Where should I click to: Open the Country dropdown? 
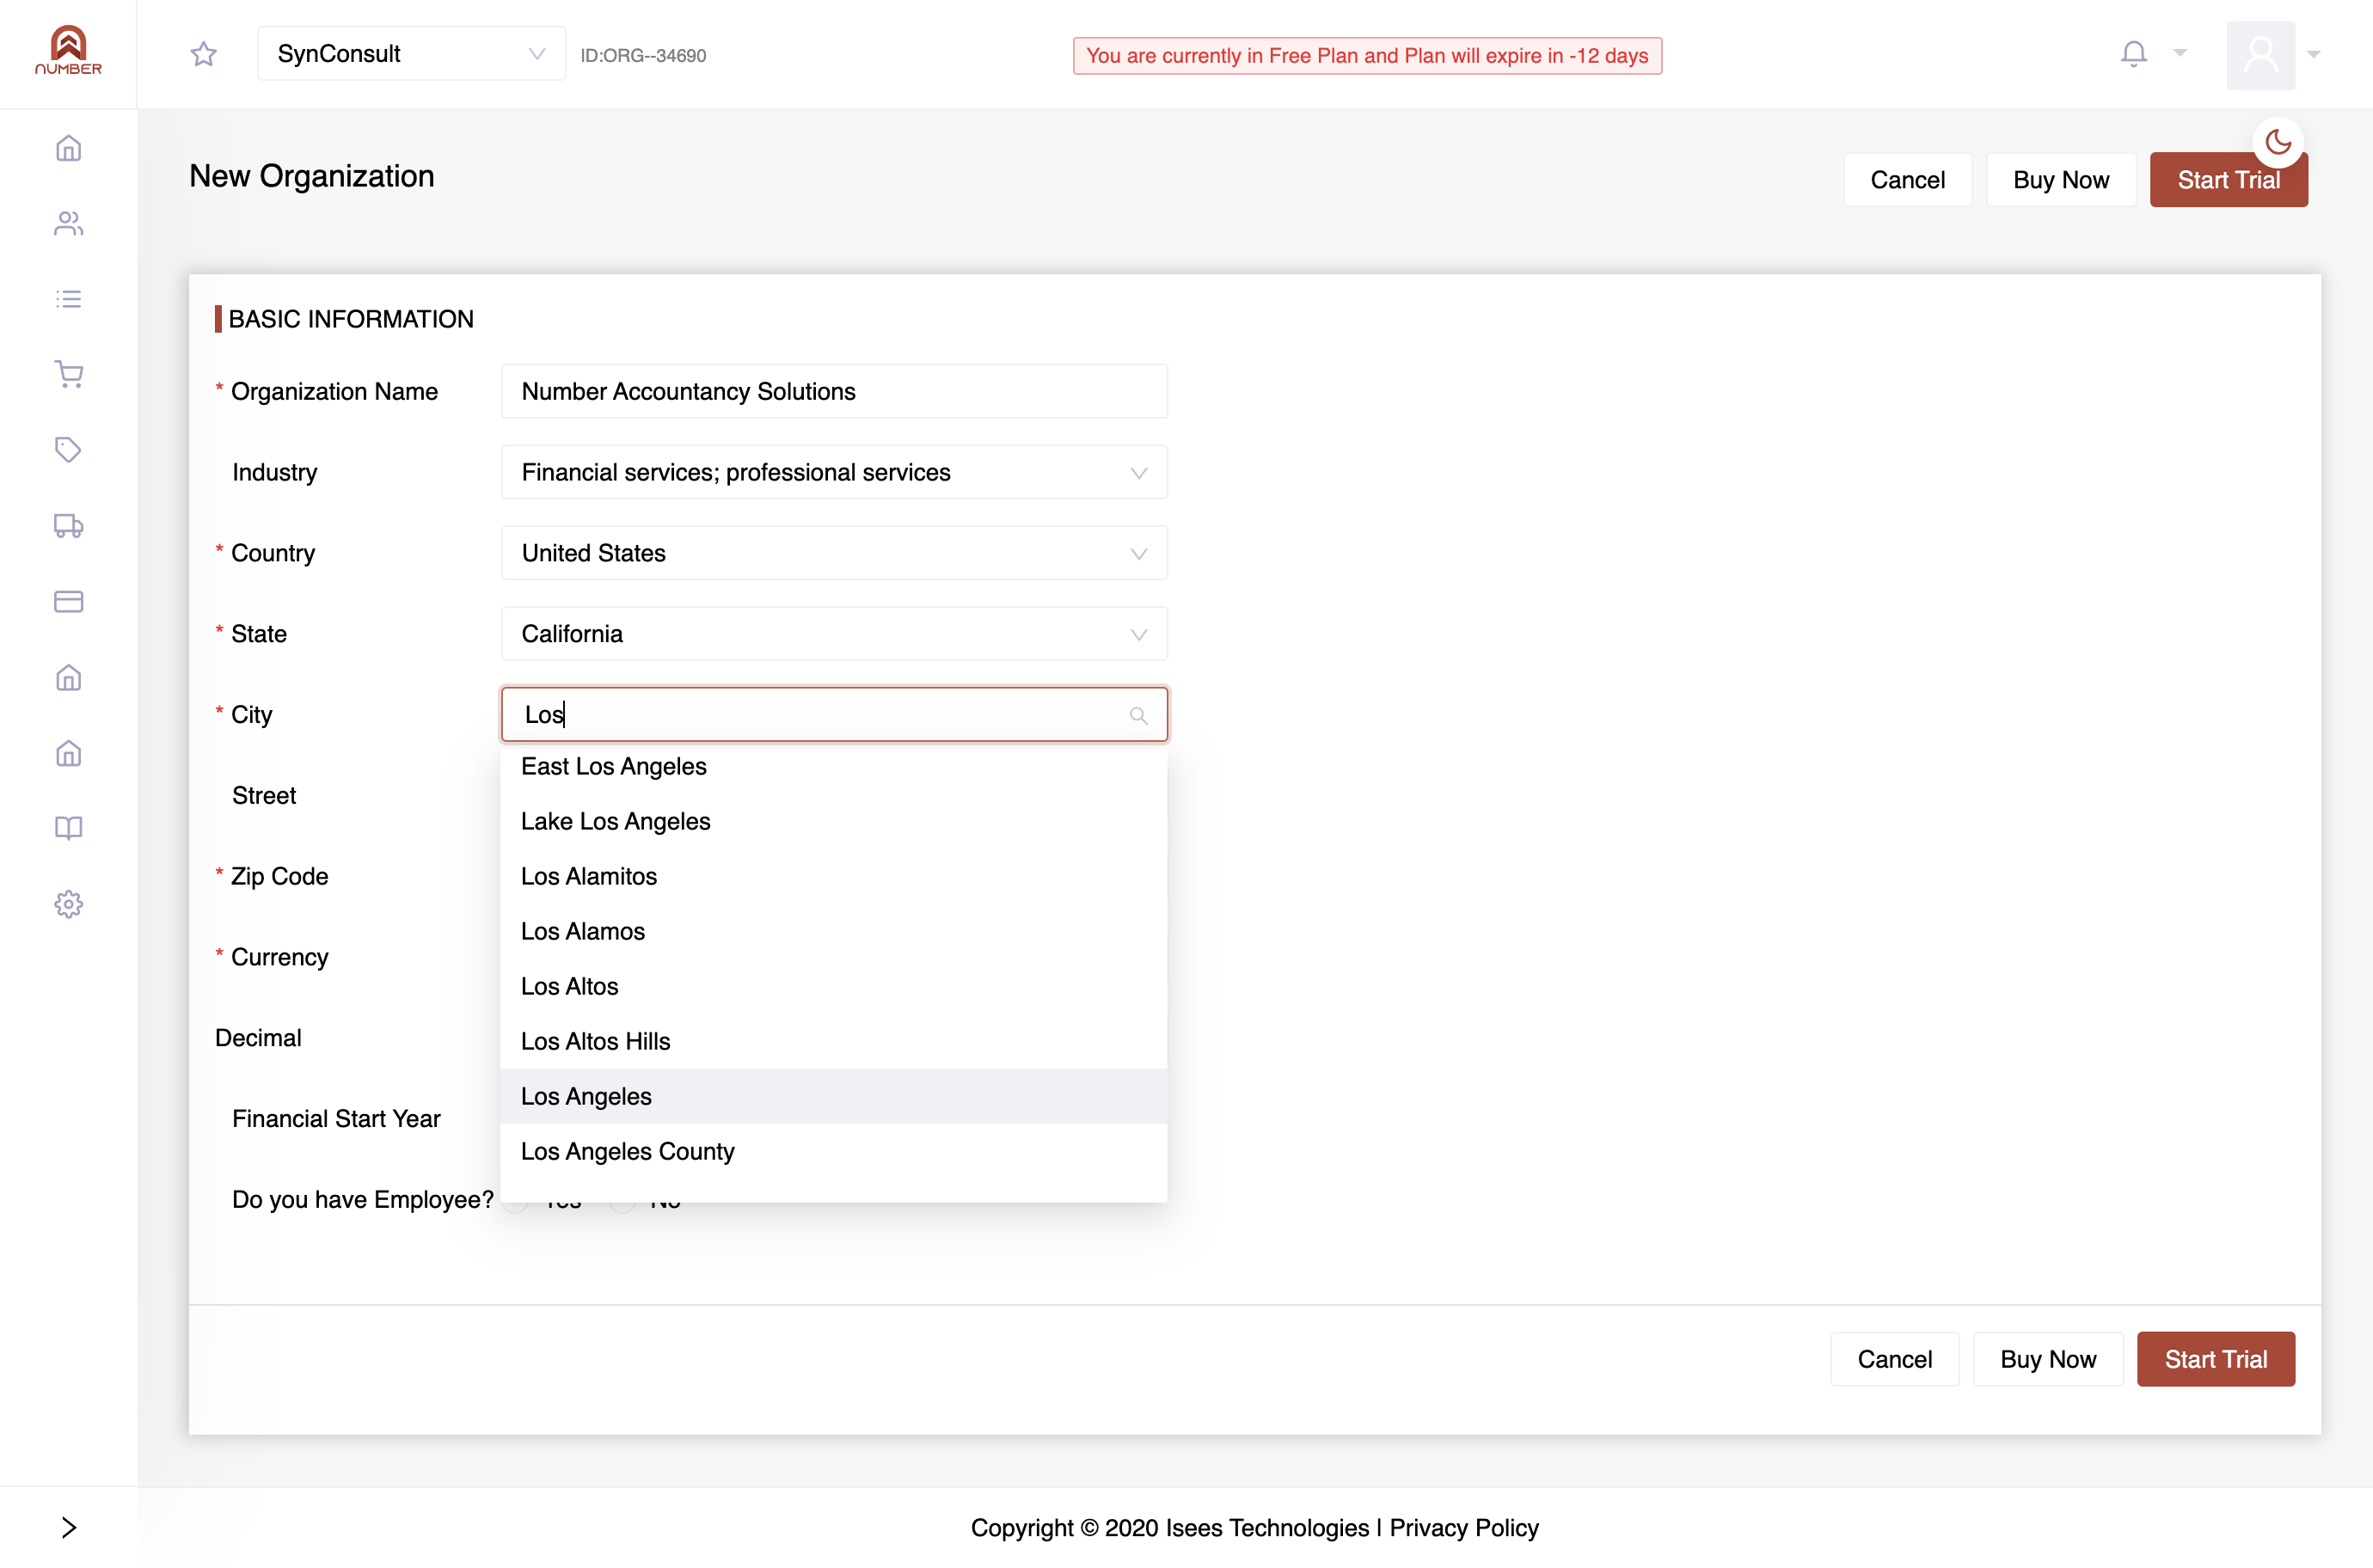834,553
